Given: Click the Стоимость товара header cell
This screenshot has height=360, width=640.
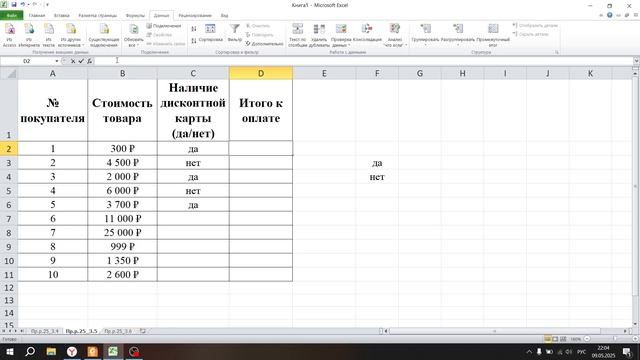Looking at the screenshot, I should coord(122,110).
